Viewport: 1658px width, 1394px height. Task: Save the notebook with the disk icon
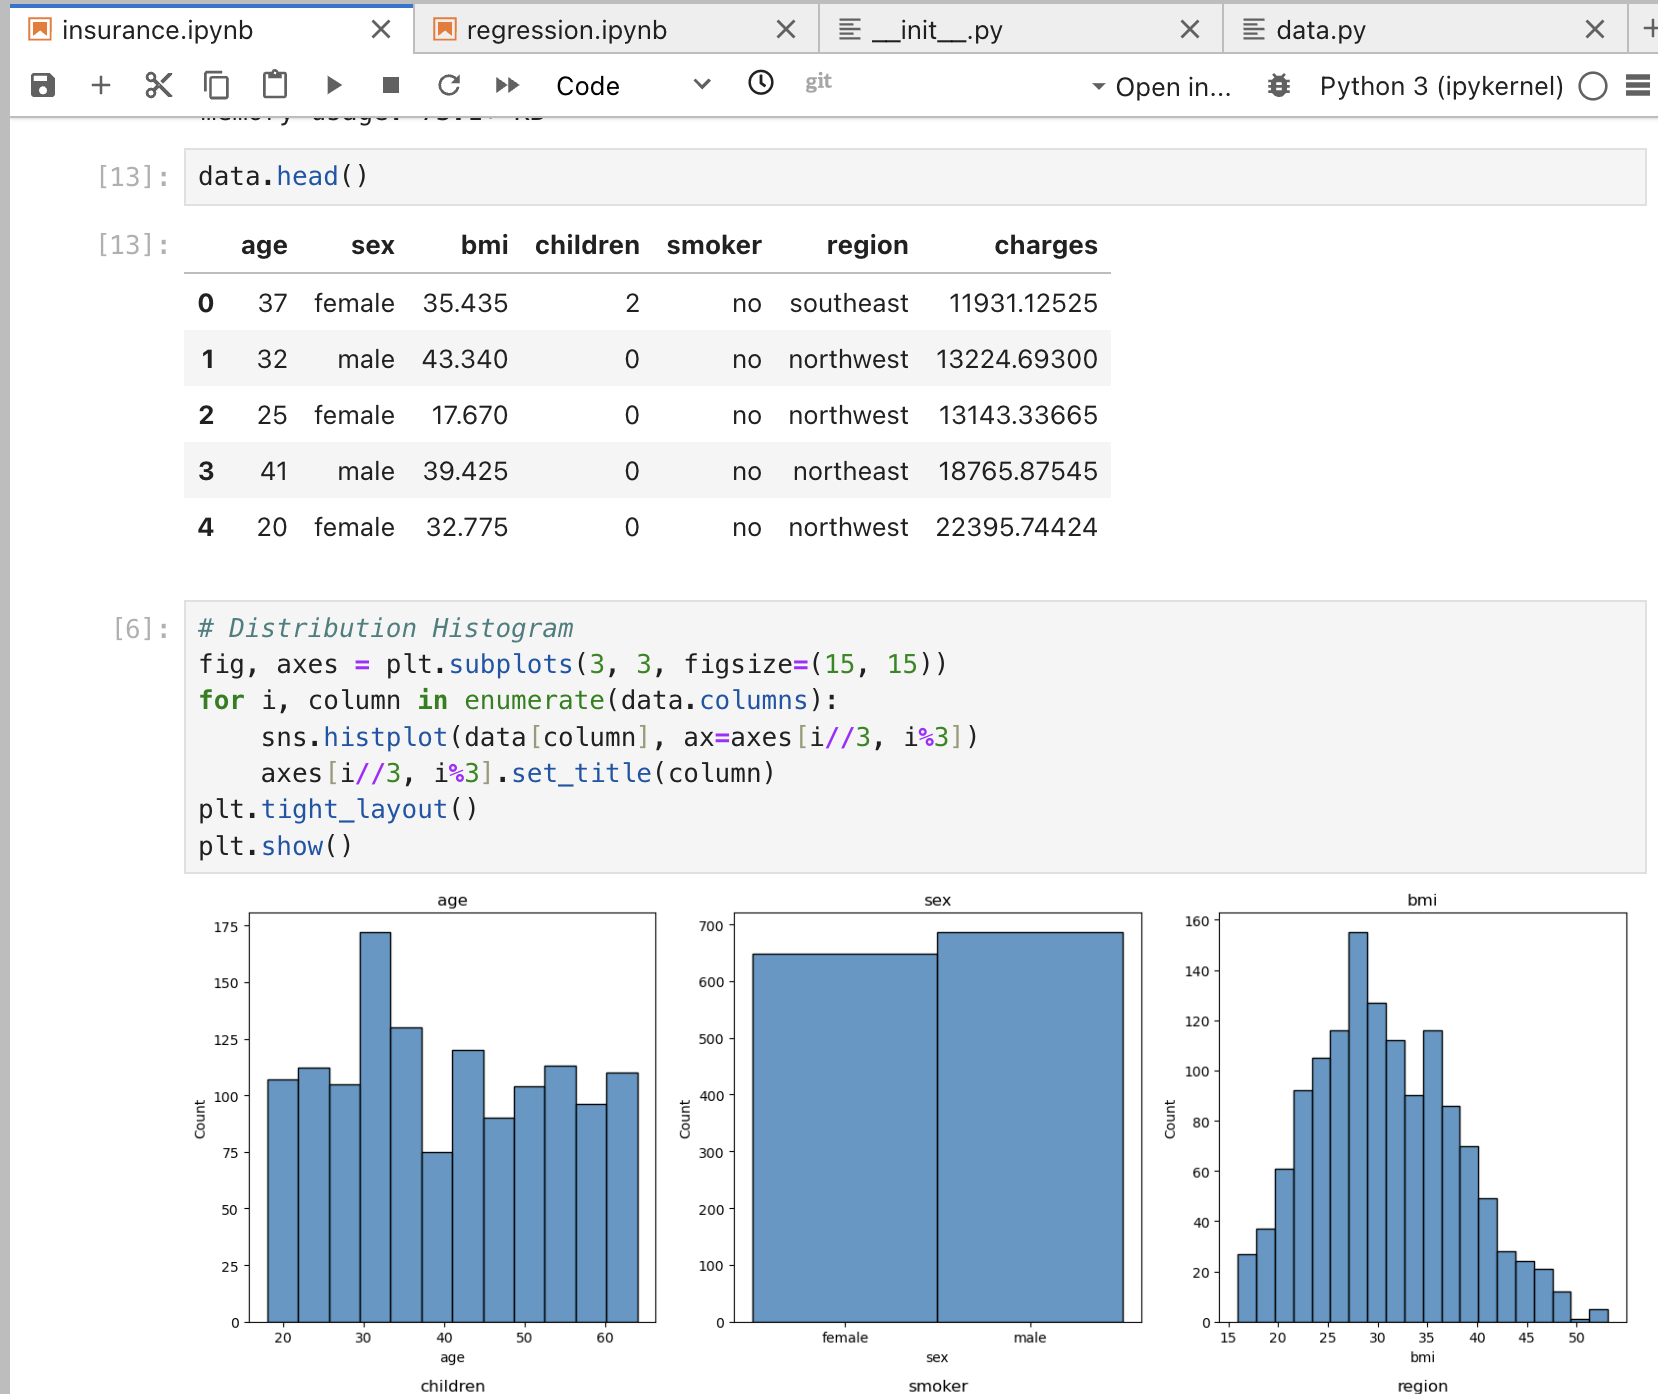point(43,85)
